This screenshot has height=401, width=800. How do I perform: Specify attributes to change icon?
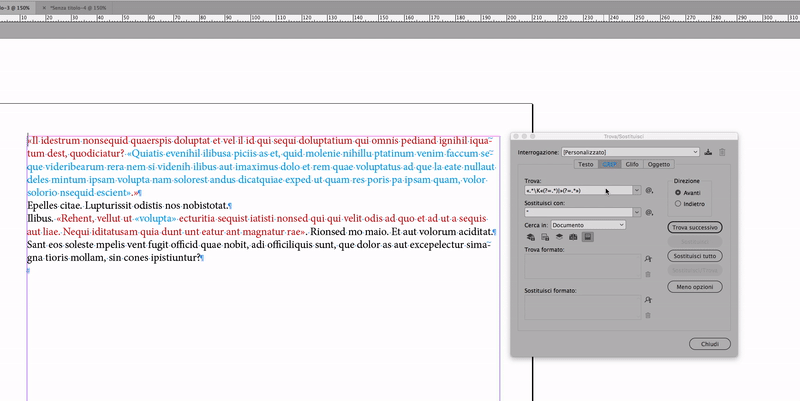pos(648,300)
